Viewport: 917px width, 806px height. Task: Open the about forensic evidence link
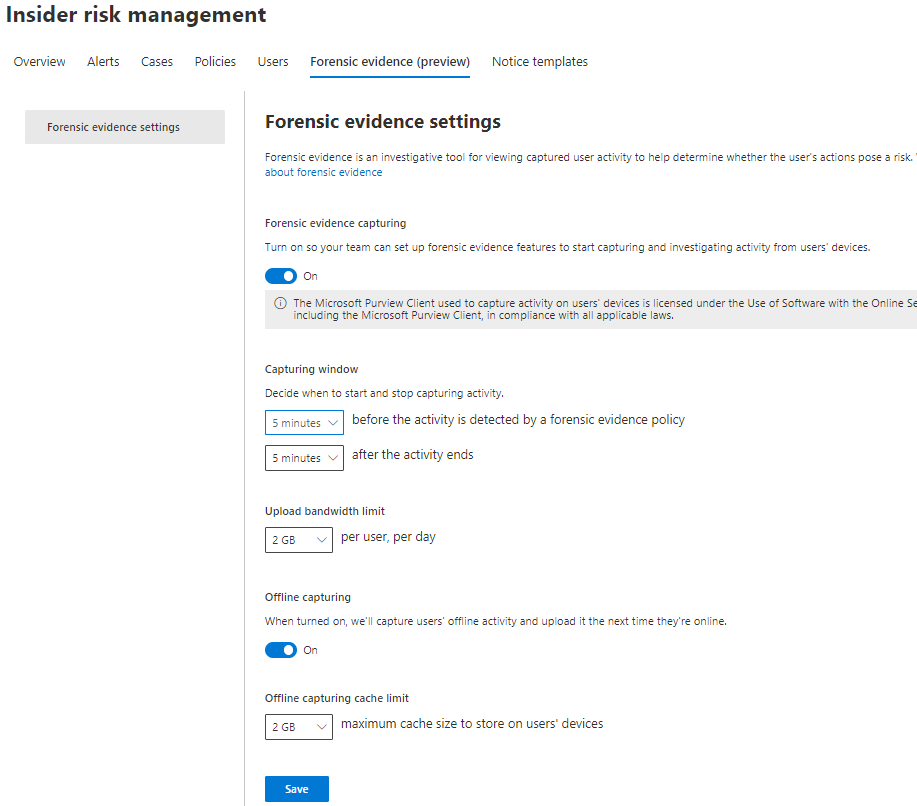click(323, 171)
